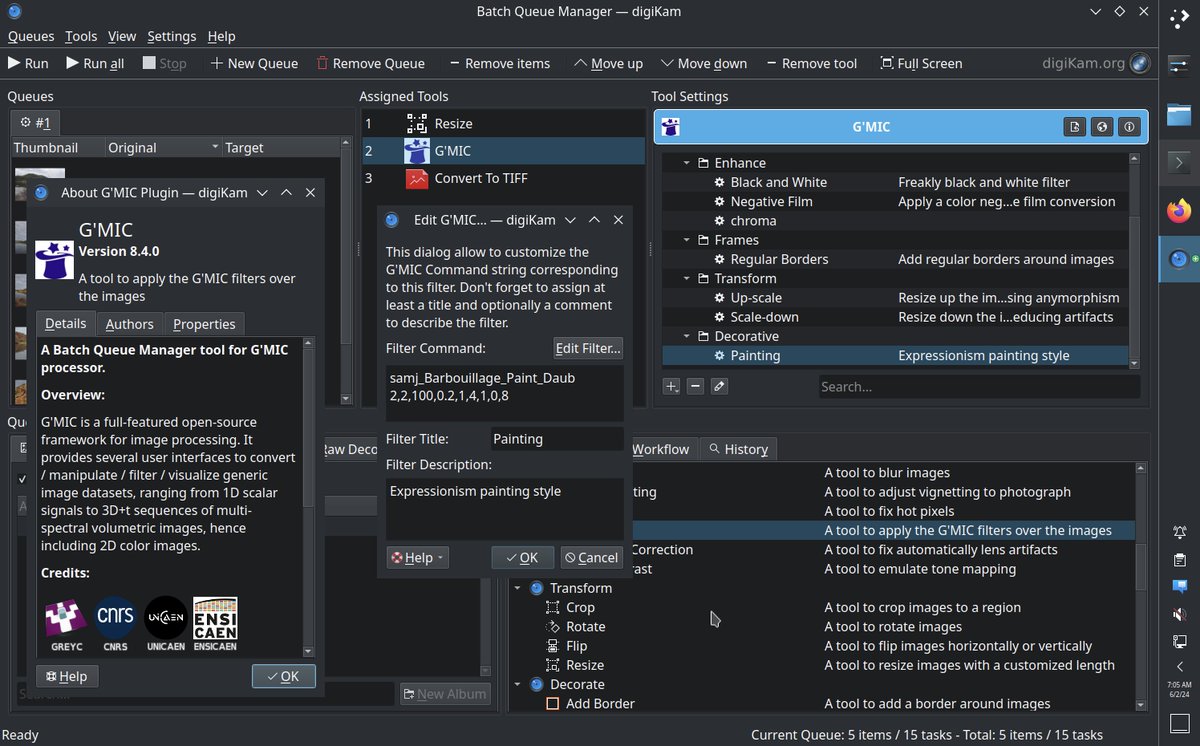
Task: Collapse the Frames filter folder
Action: [x=686, y=240]
